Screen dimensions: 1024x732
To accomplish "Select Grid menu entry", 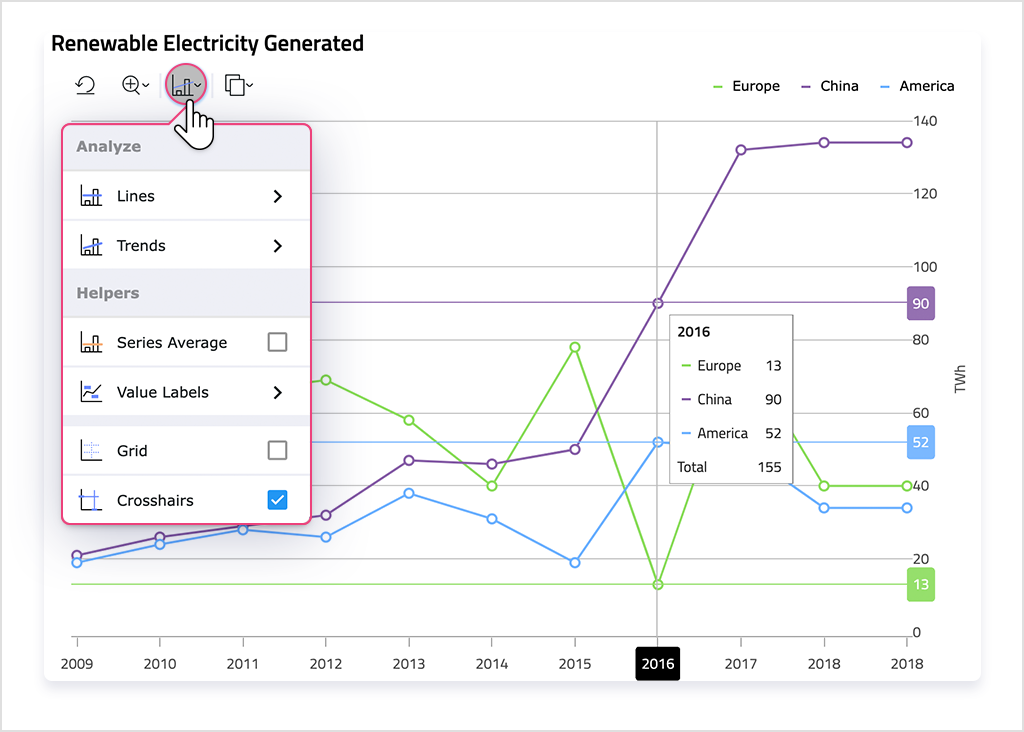I will [186, 451].
